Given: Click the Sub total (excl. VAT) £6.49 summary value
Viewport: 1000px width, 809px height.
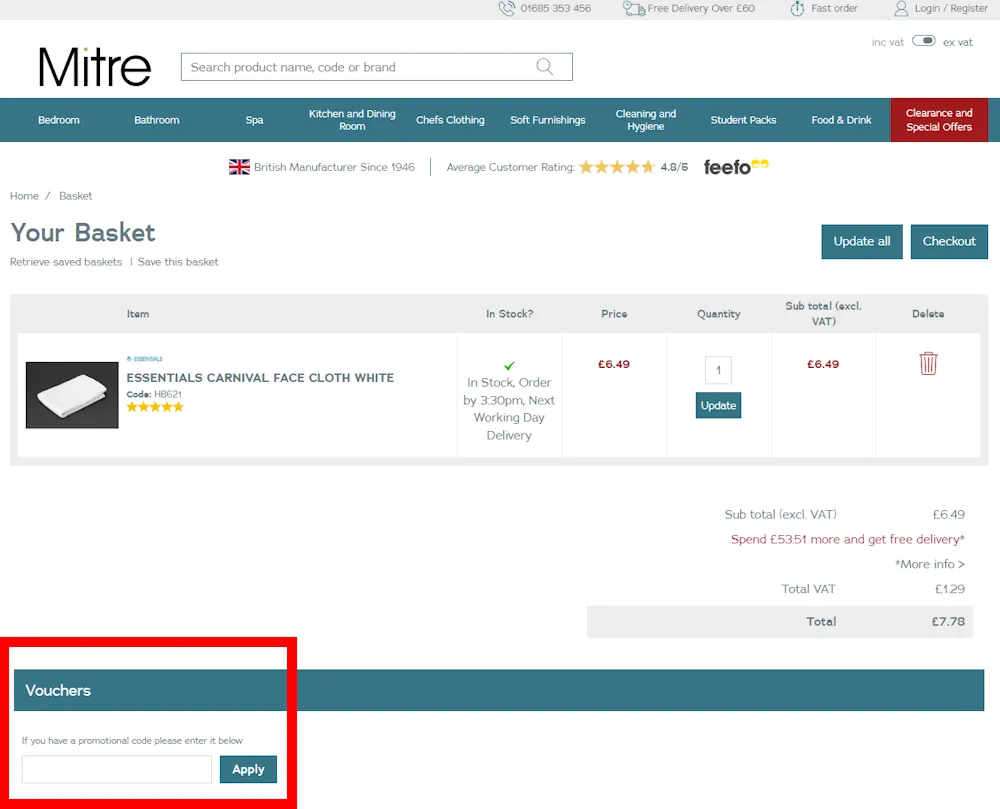Looking at the screenshot, I should tap(948, 514).
